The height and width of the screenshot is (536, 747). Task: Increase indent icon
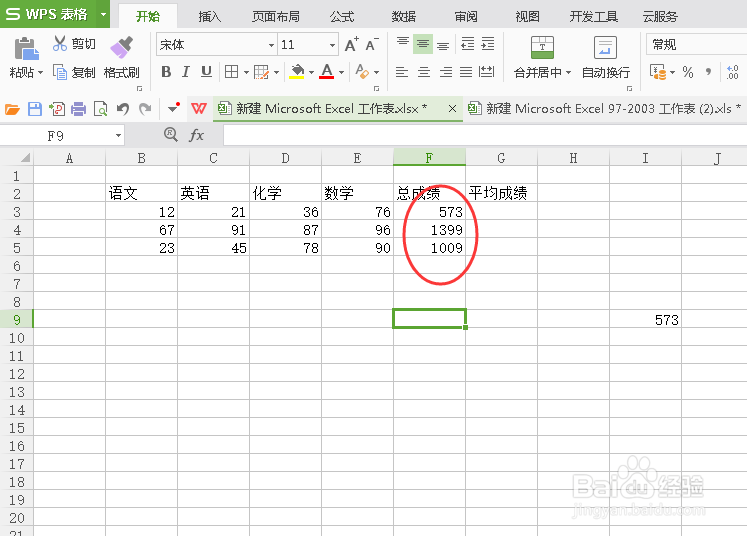(488, 44)
